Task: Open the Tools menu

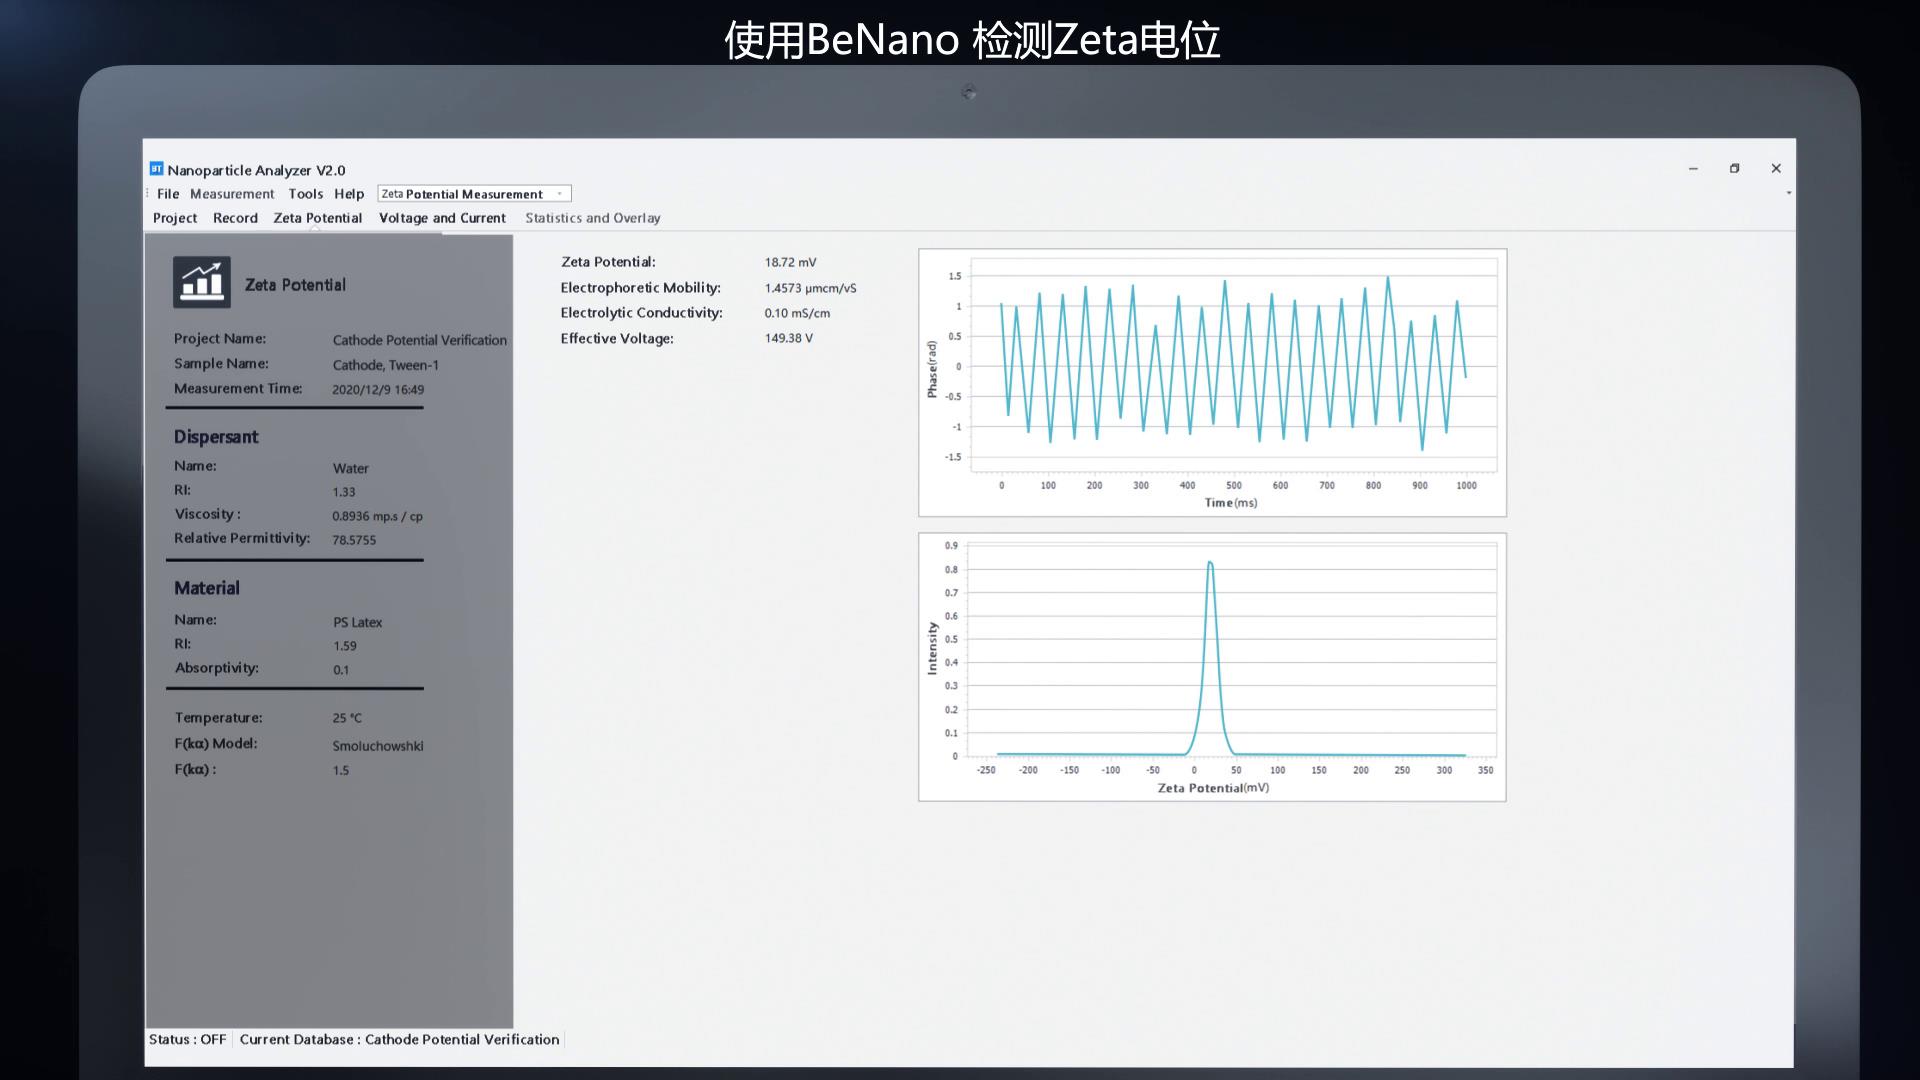Action: point(305,193)
